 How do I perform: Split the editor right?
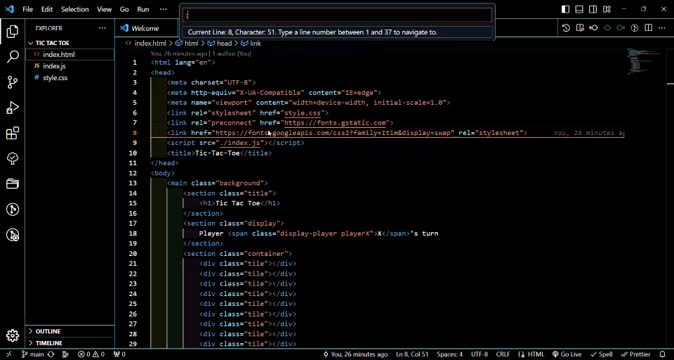(648, 28)
